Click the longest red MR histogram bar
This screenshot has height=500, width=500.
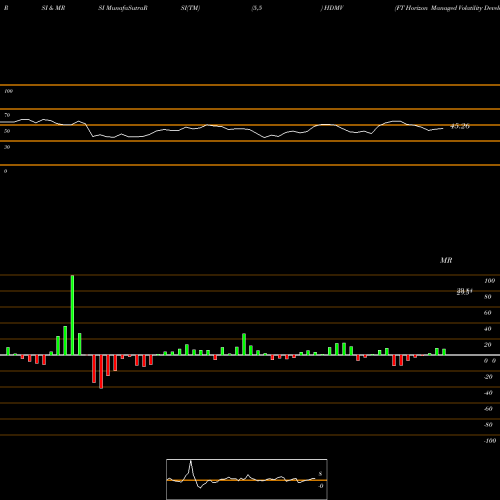pos(101,372)
